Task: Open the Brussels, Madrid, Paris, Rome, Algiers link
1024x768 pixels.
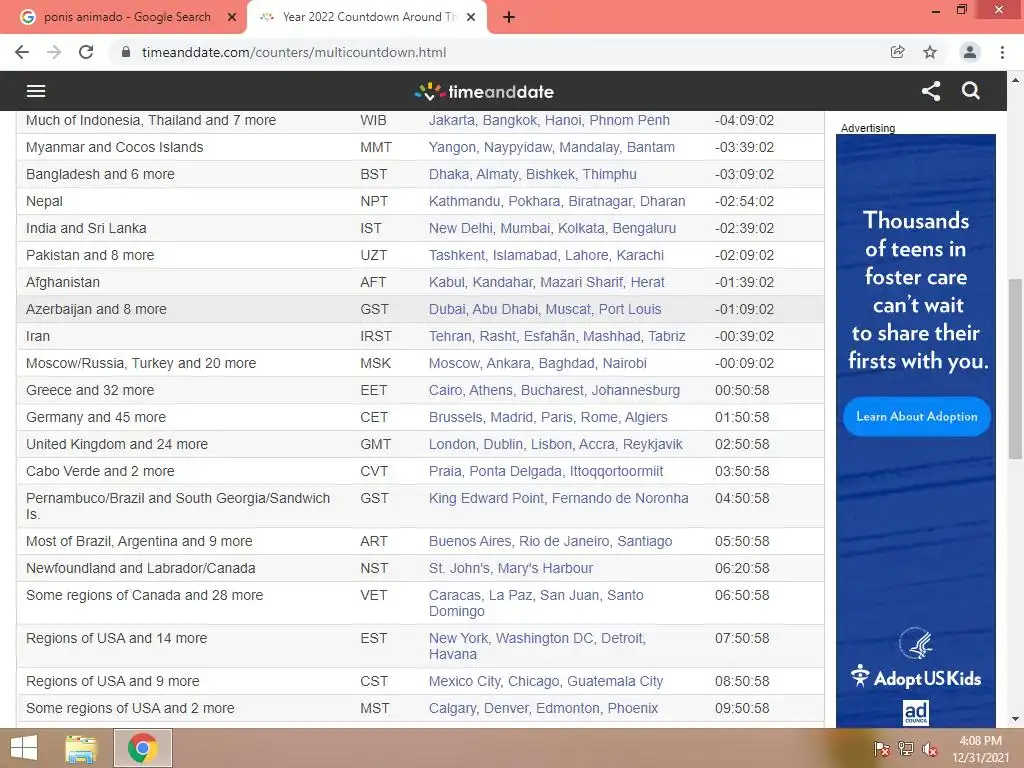Action: pos(549,417)
